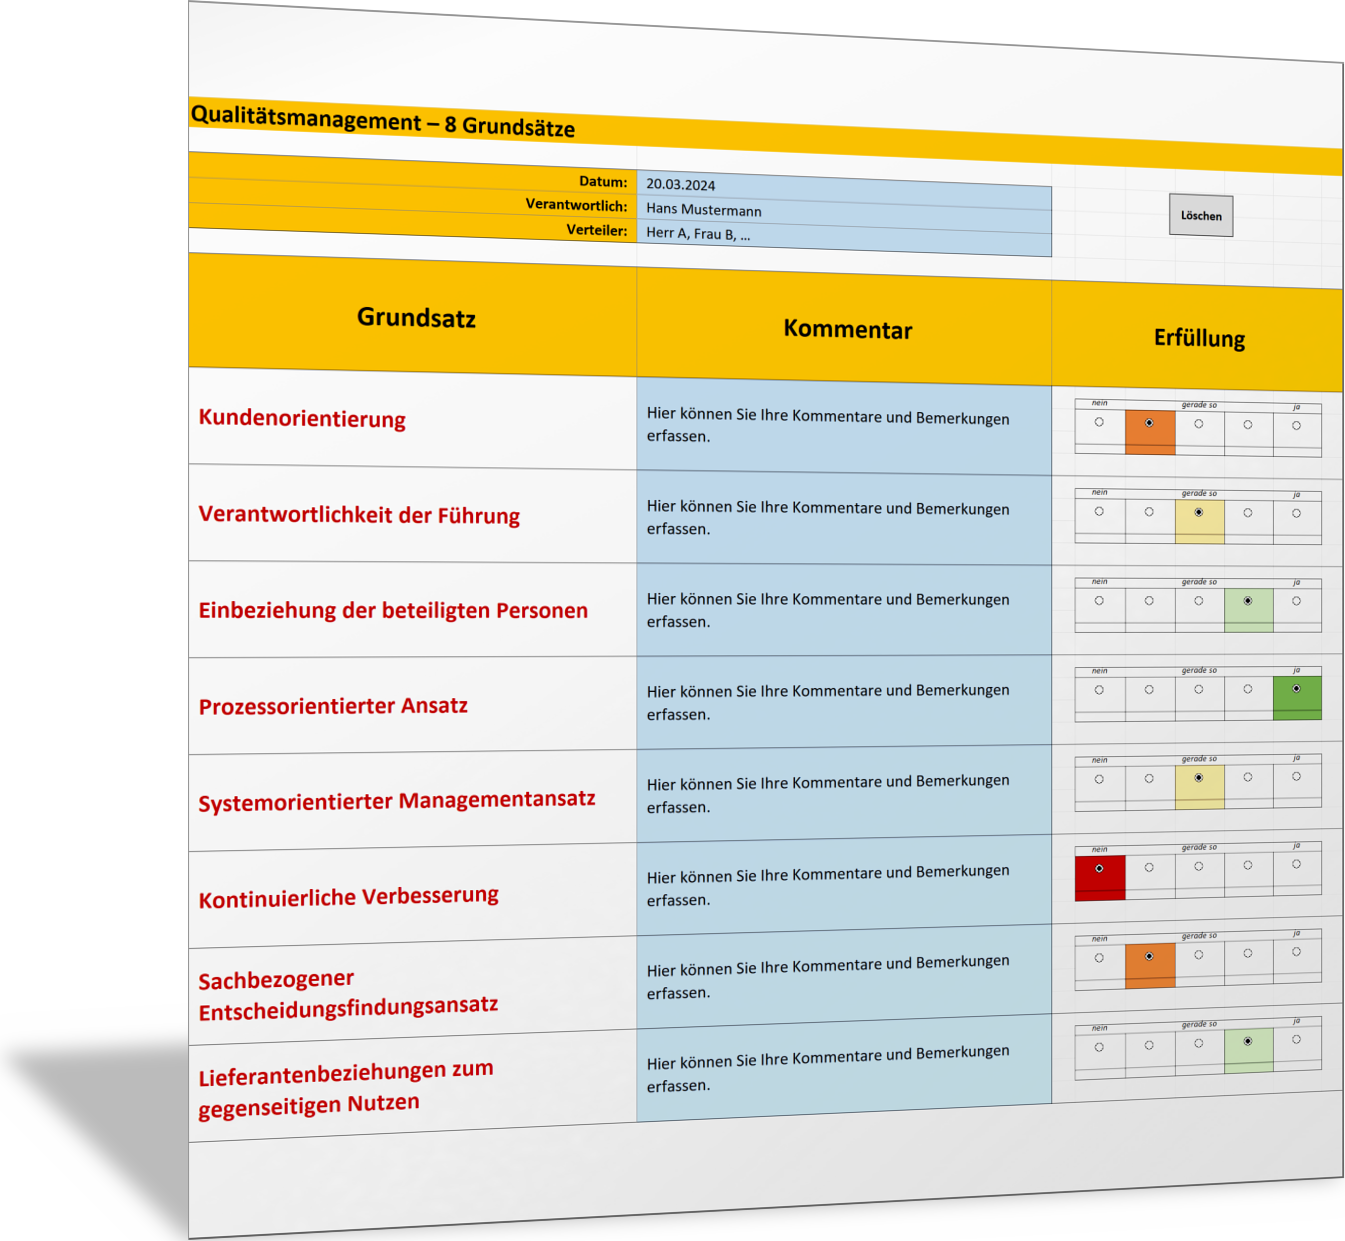
Task: Choose 'ja' for Einbeziehung der beteiligten Personen
Action: pos(1296,602)
